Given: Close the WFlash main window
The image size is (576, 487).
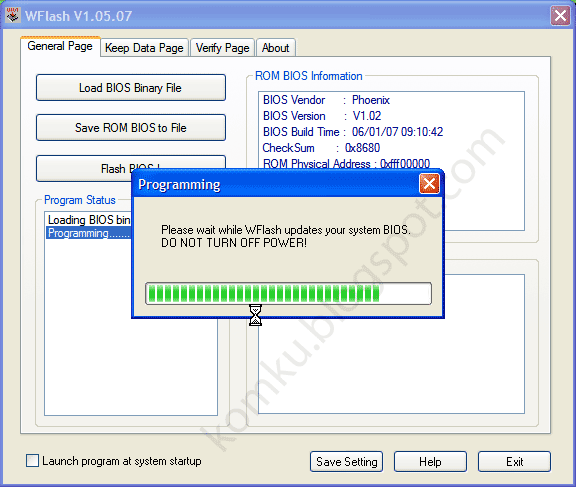Looking at the screenshot, I should 560,16.
